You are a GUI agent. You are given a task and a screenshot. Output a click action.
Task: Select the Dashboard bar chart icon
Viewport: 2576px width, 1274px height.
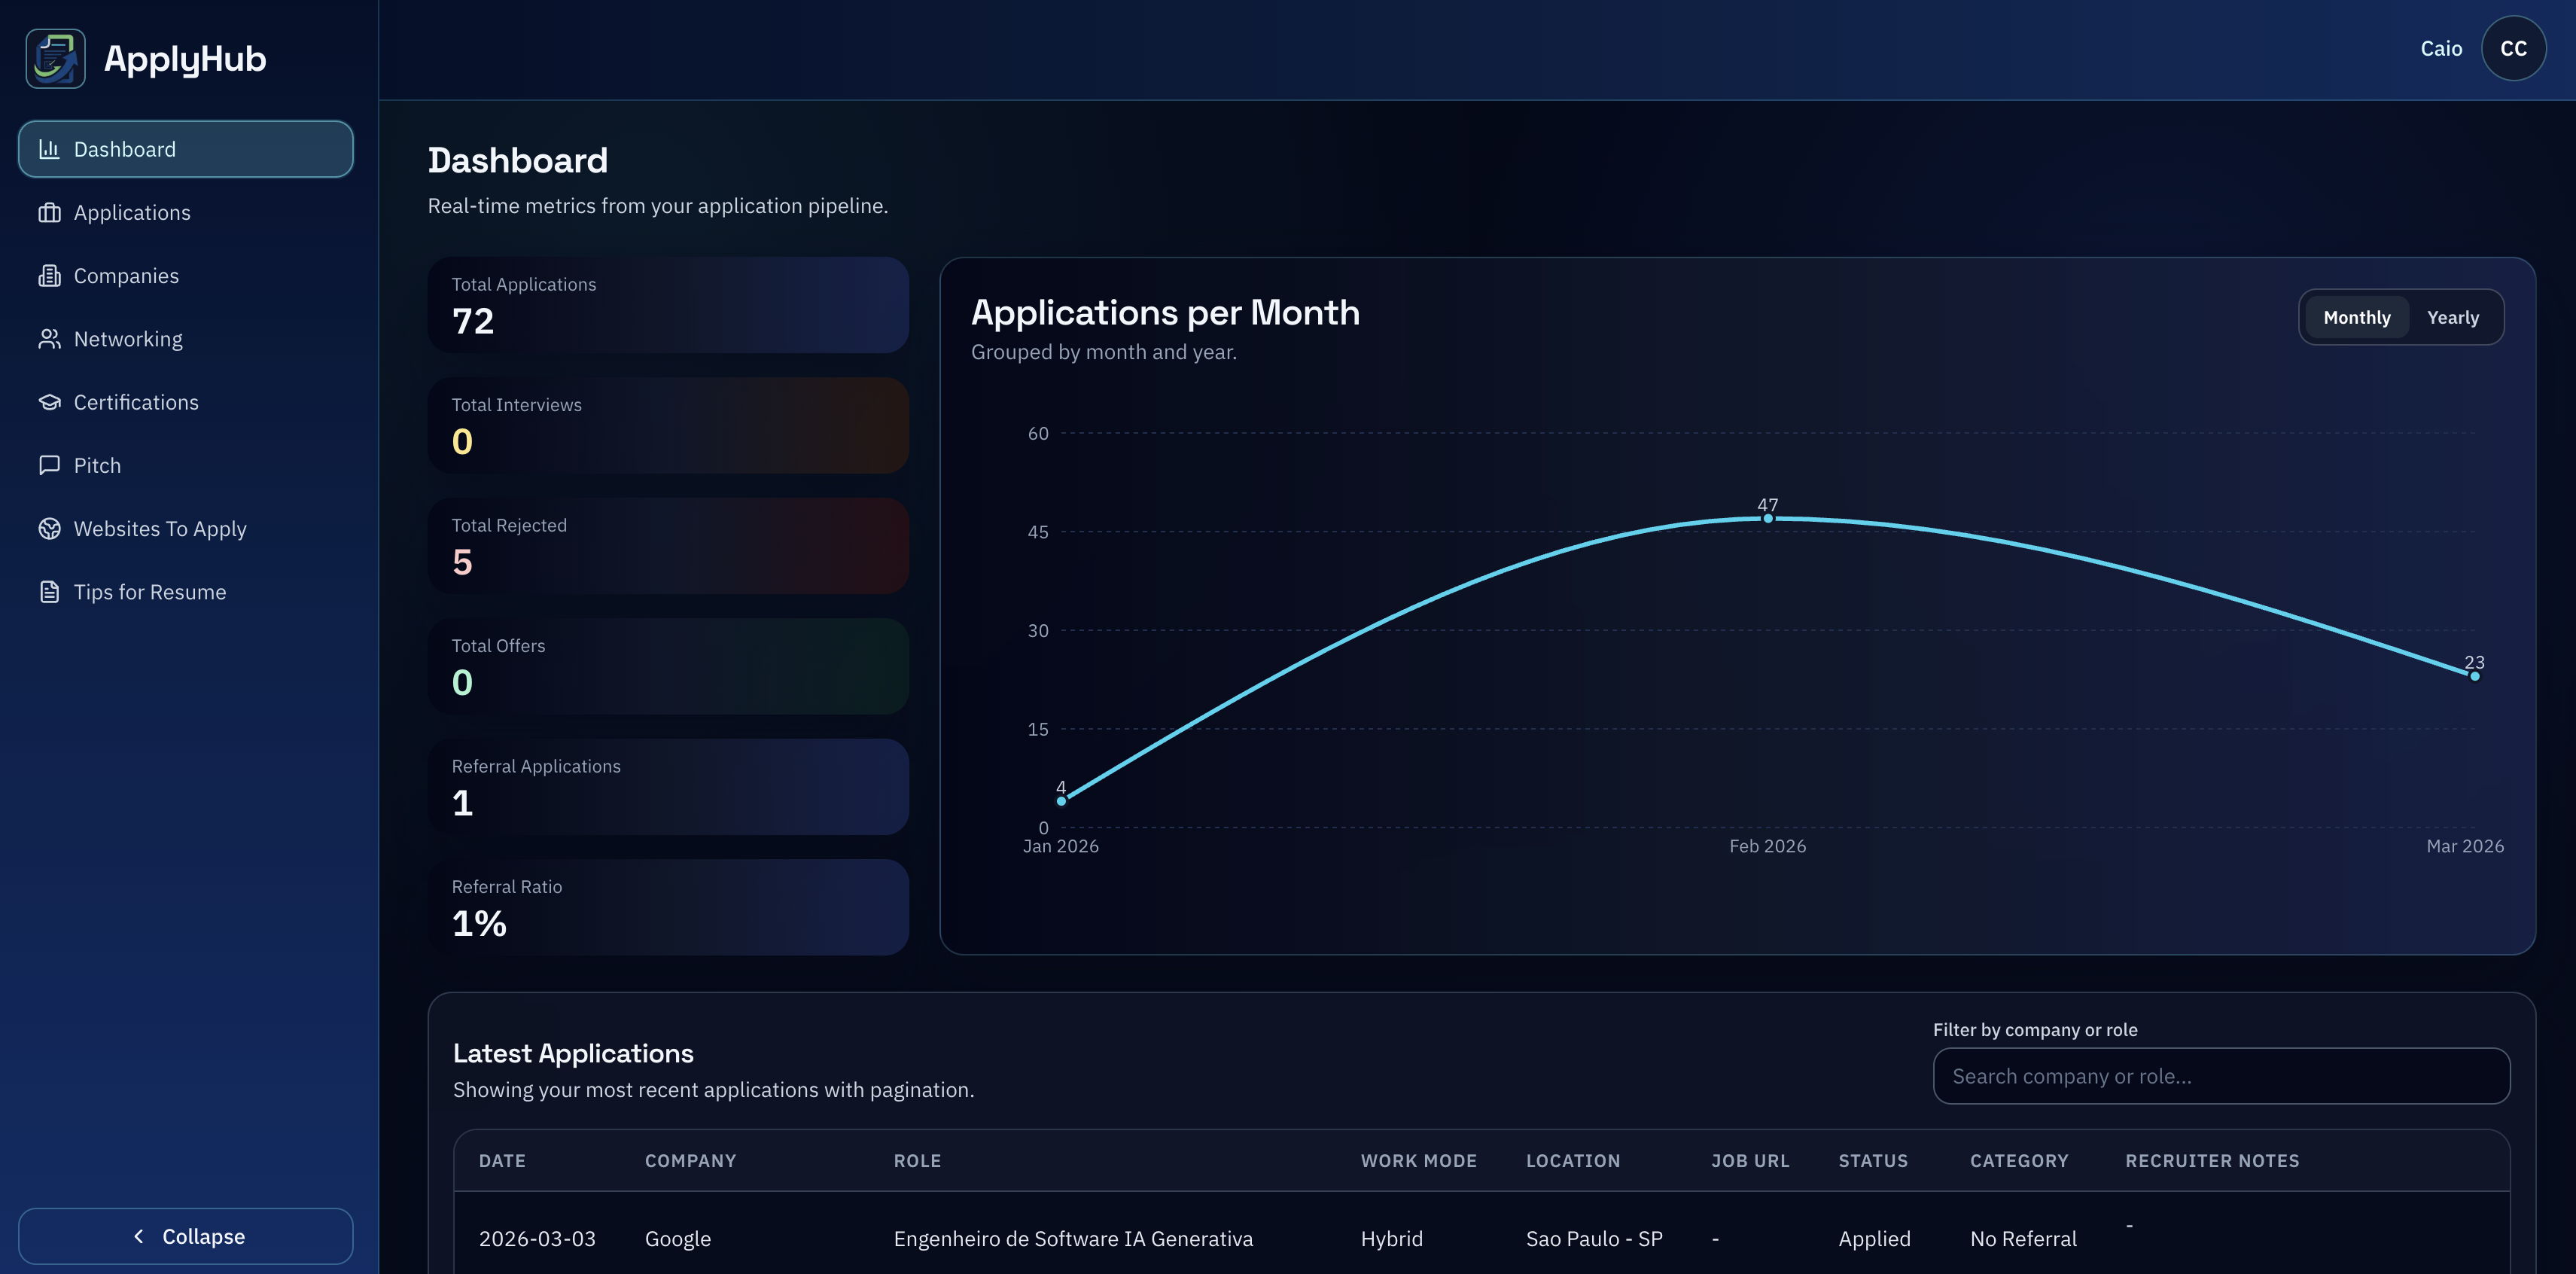coord(50,148)
